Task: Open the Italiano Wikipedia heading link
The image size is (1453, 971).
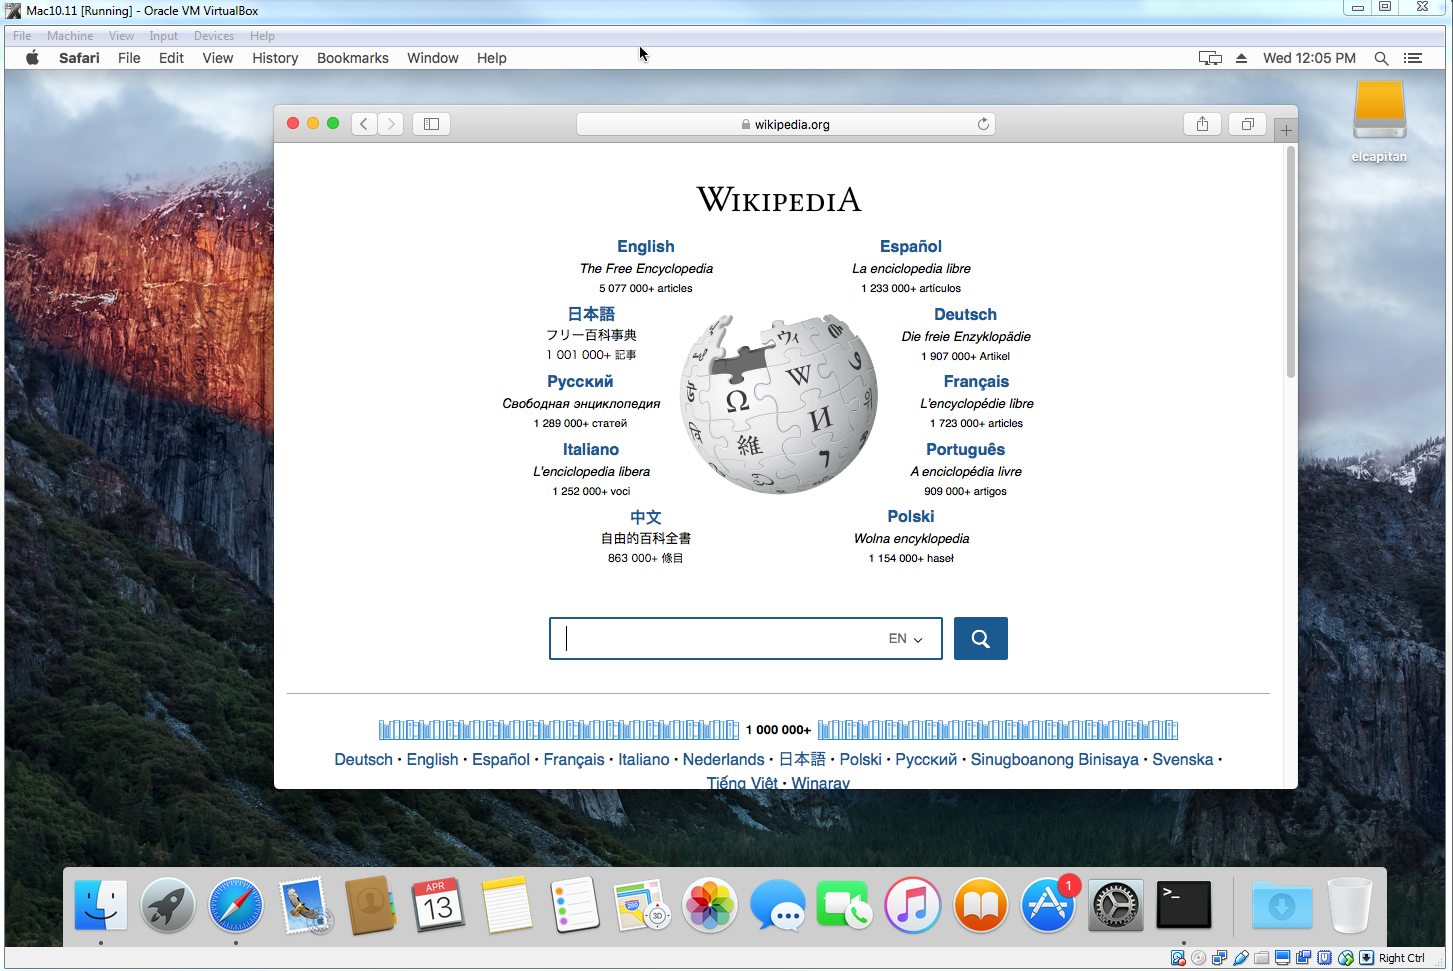Action: [x=591, y=449]
